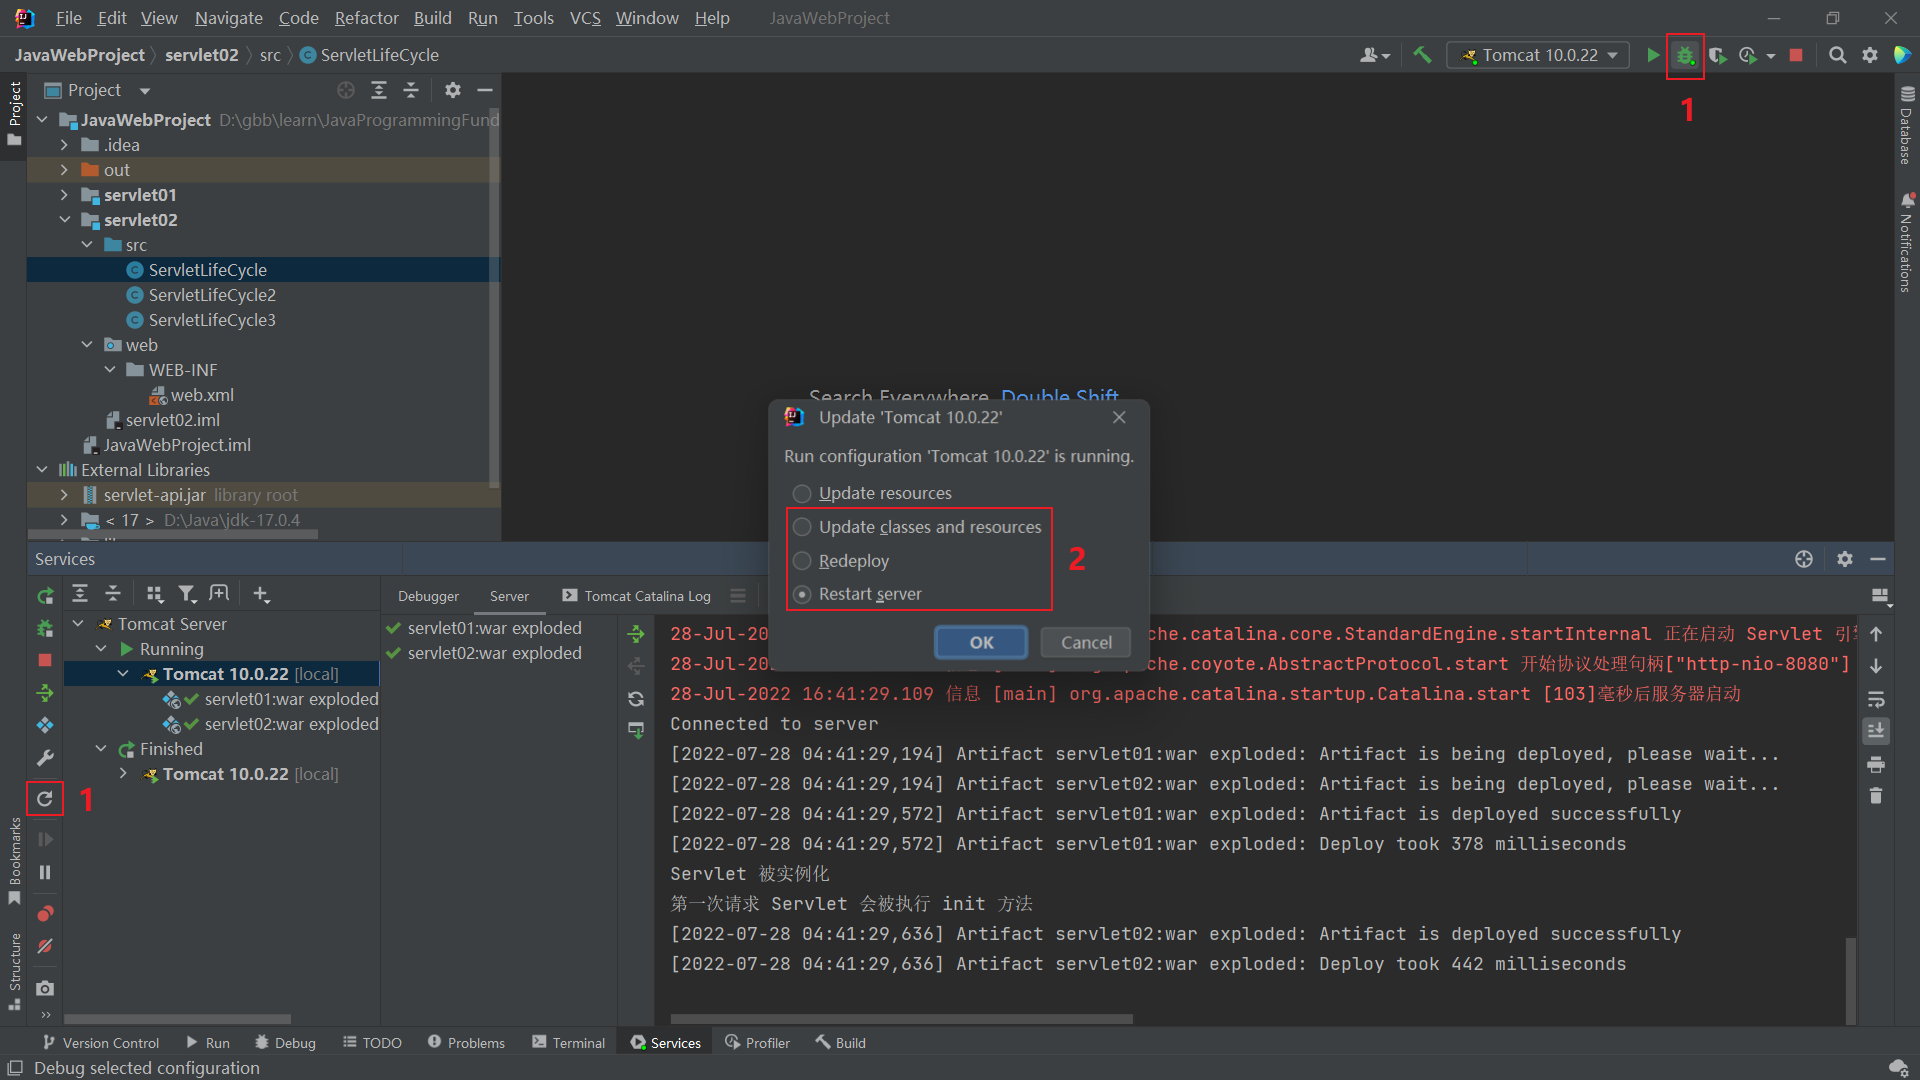Image resolution: width=1920 pixels, height=1080 pixels.
Task: Open the VCS menu
Action: tap(585, 18)
